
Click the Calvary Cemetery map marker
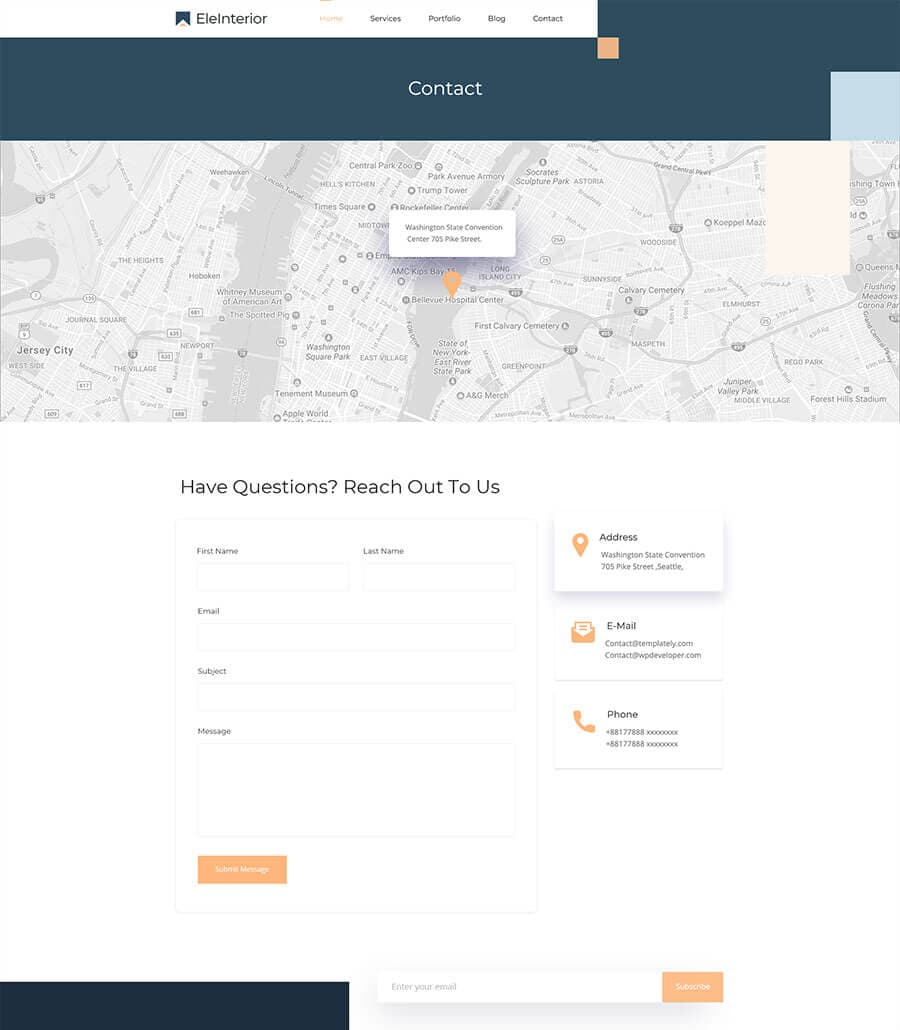pos(629,300)
